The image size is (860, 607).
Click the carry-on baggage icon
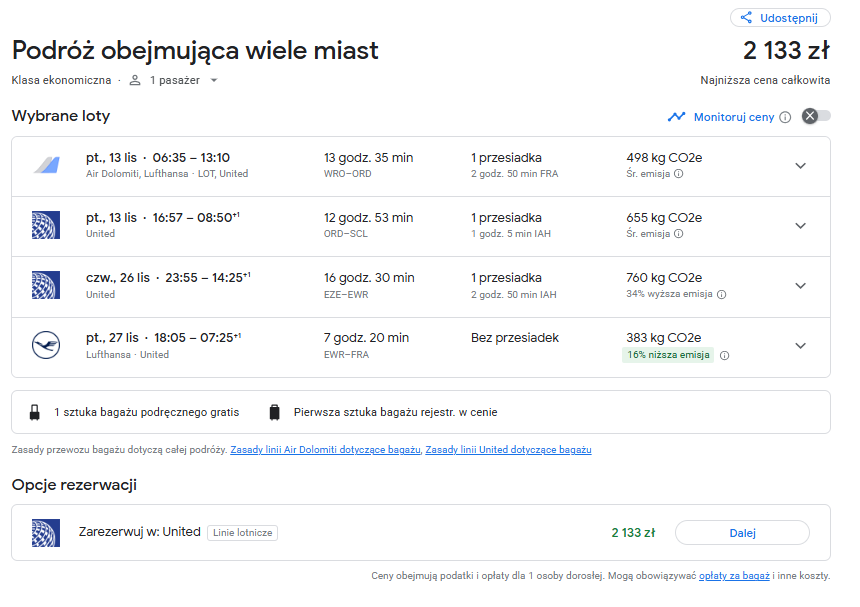click(35, 412)
